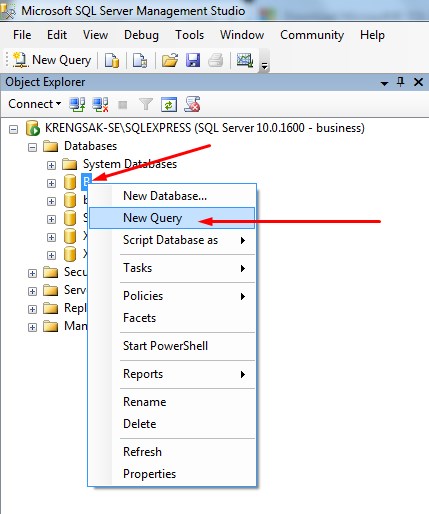
Task: Toggle the Object Explorer auto-hide pin
Action: pyautogui.click(x=401, y=82)
